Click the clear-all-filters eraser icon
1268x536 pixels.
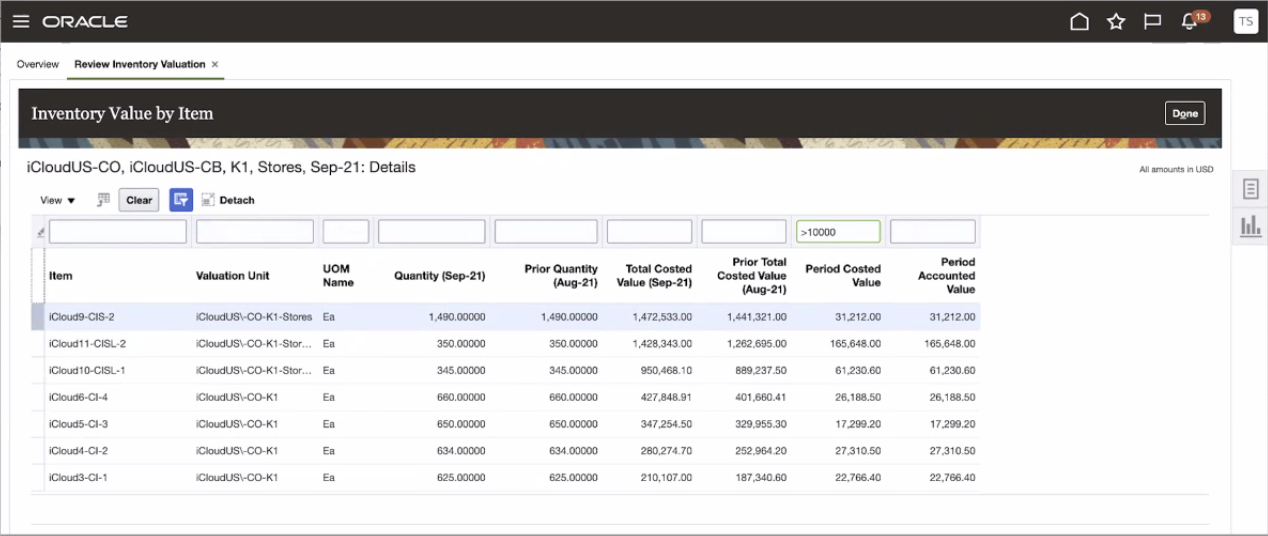point(41,232)
